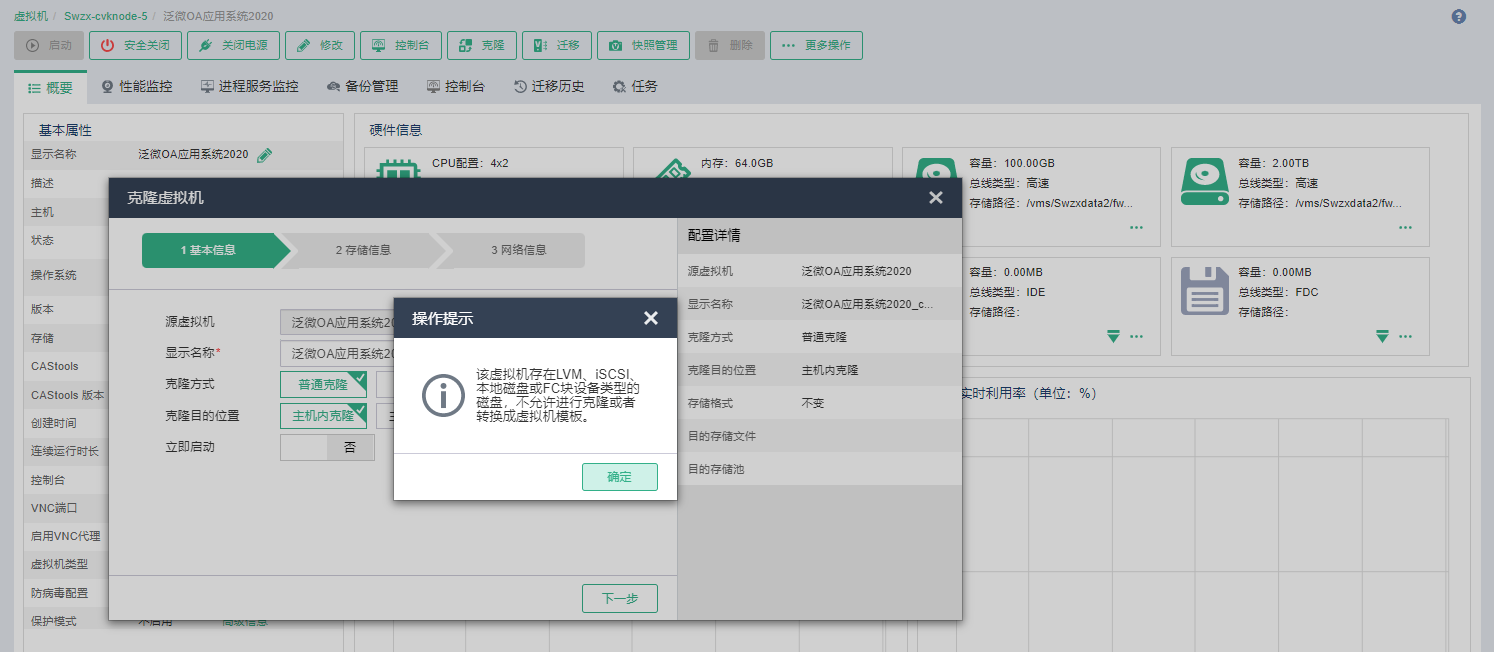The image size is (1494, 652).
Task: Switch to the 任务 tab
Action: pyautogui.click(x=635, y=87)
